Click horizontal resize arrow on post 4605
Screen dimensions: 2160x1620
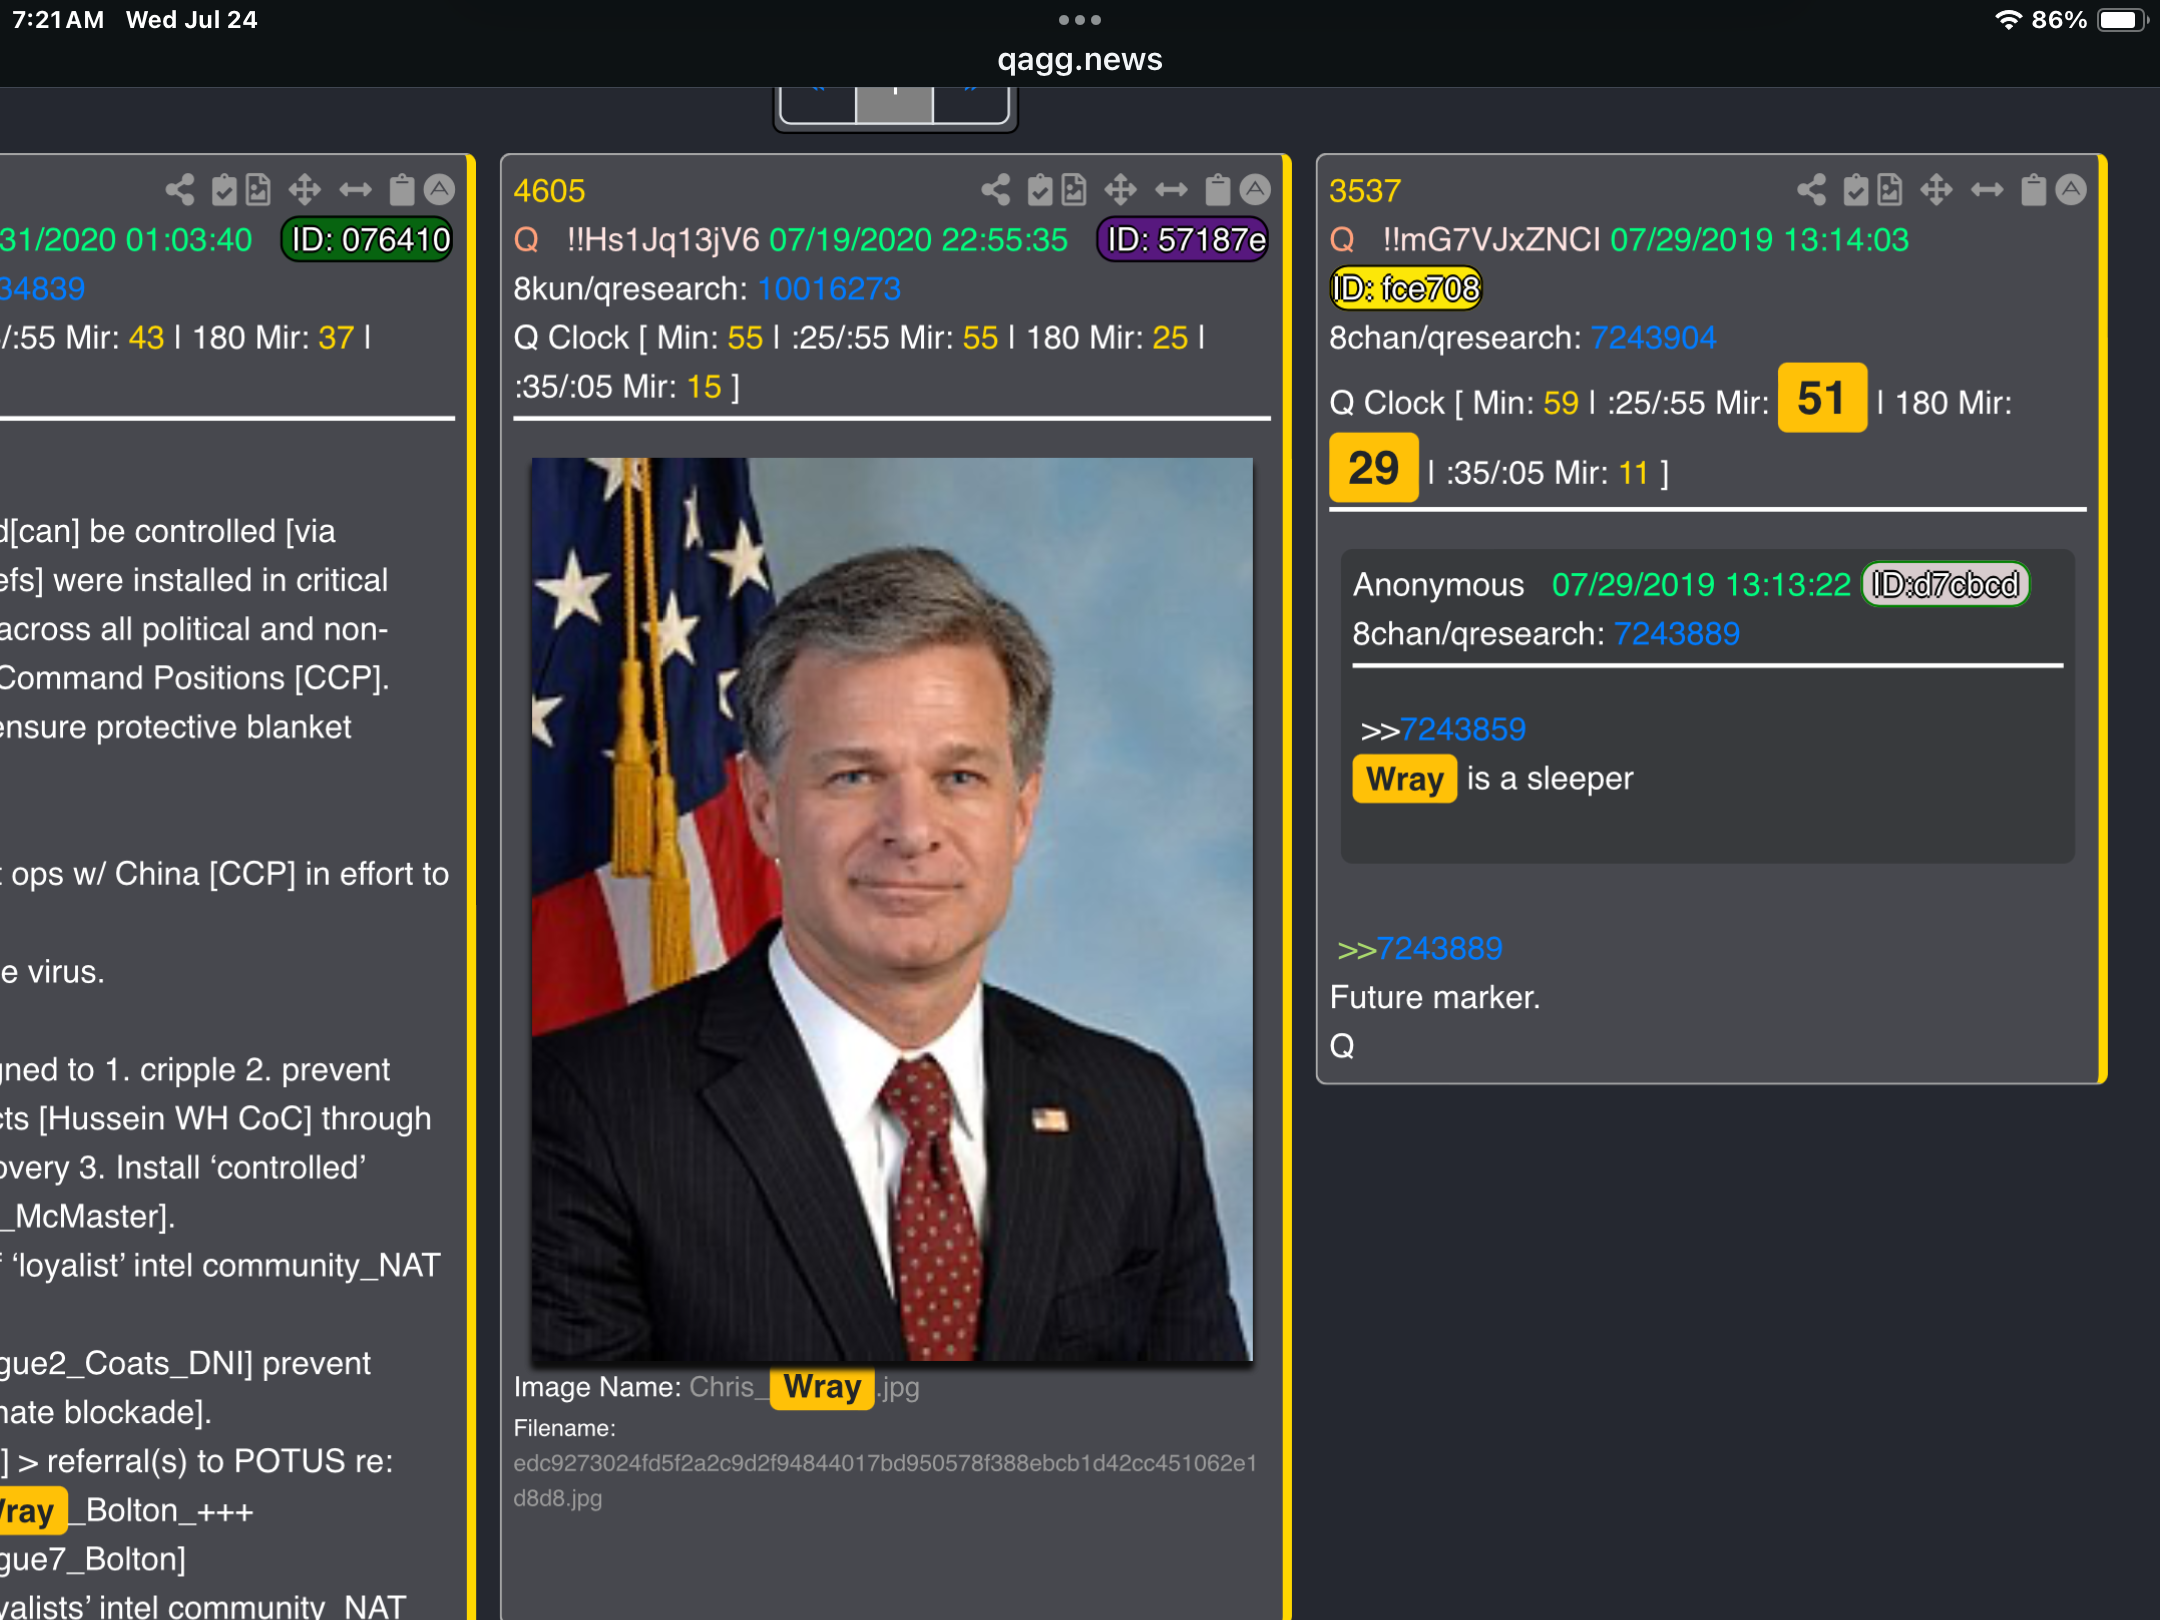[x=1171, y=189]
